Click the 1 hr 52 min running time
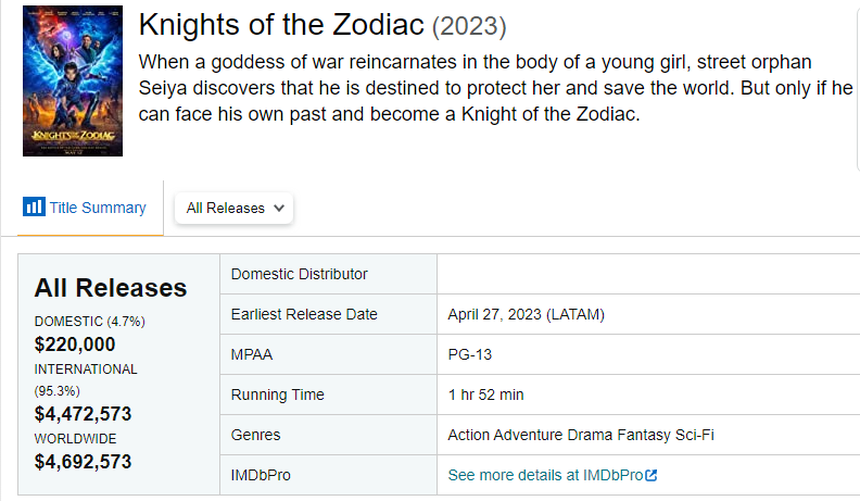860x501 pixels. click(x=486, y=395)
